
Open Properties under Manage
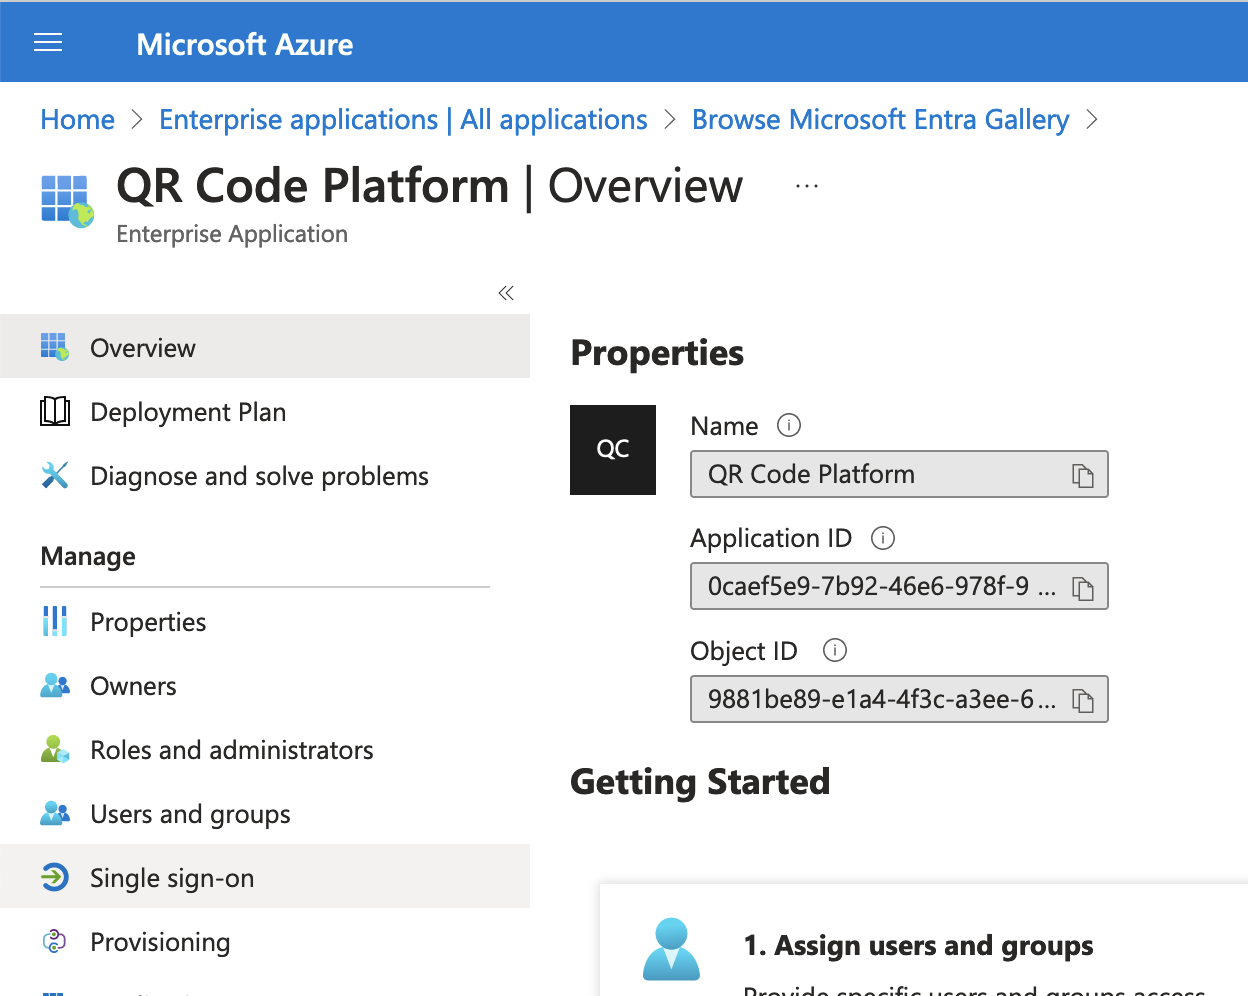(265, 622)
